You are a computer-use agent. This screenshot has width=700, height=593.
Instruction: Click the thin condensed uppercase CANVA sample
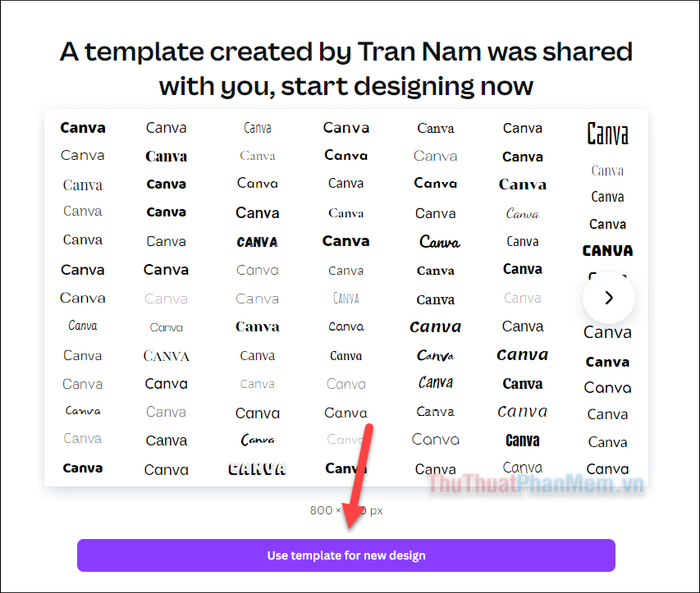pyautogui.click(x=346, y=298)
